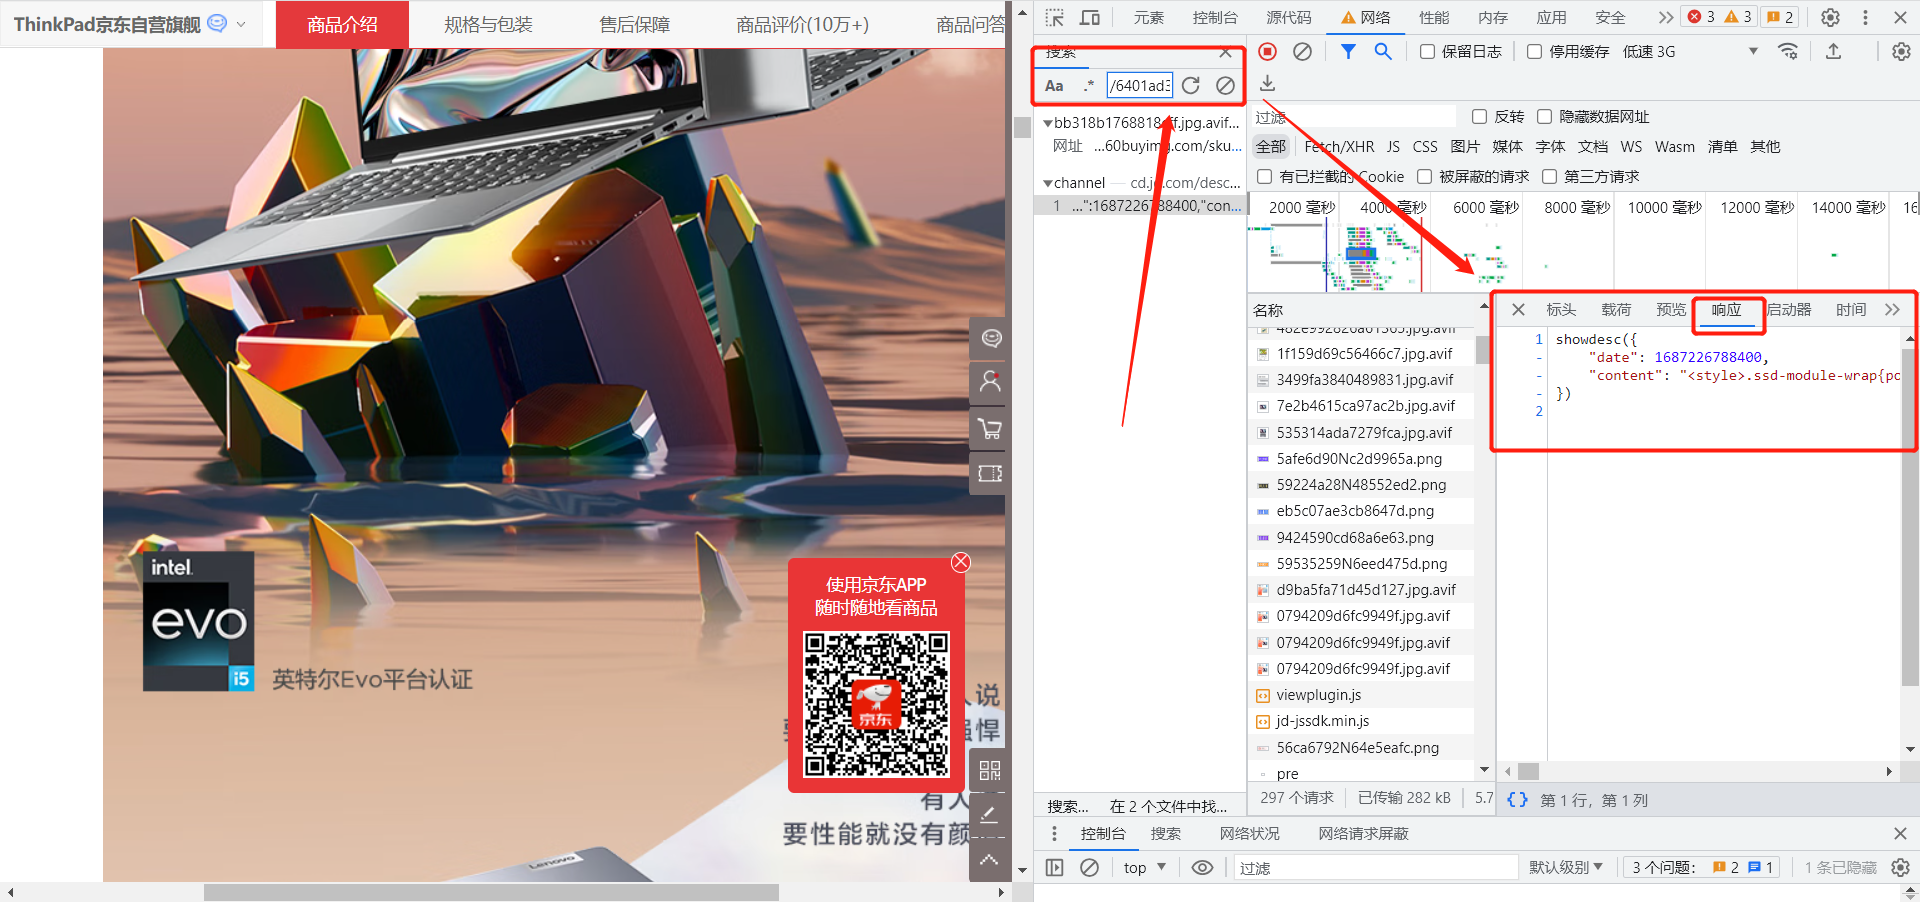
Task: Select jd-jssdk.min.js request row
Action: tap(1361, 721)
